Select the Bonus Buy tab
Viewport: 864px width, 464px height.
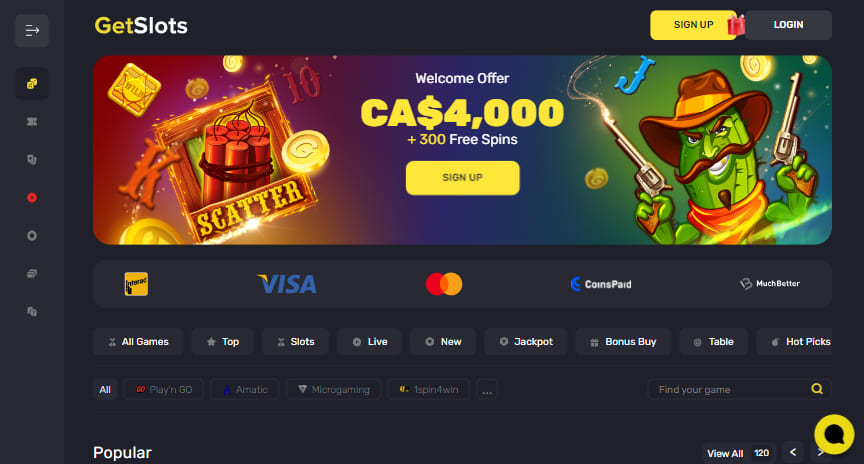click(623, 342)
